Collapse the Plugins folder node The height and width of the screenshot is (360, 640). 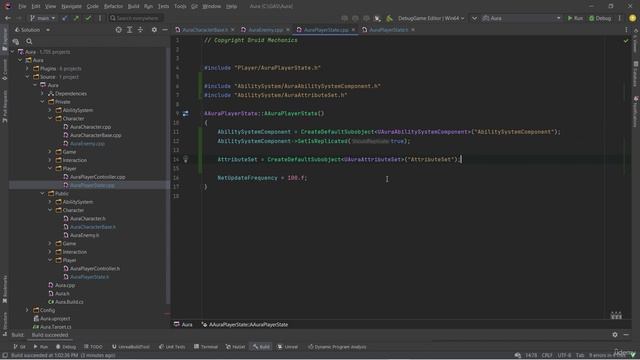28,69
